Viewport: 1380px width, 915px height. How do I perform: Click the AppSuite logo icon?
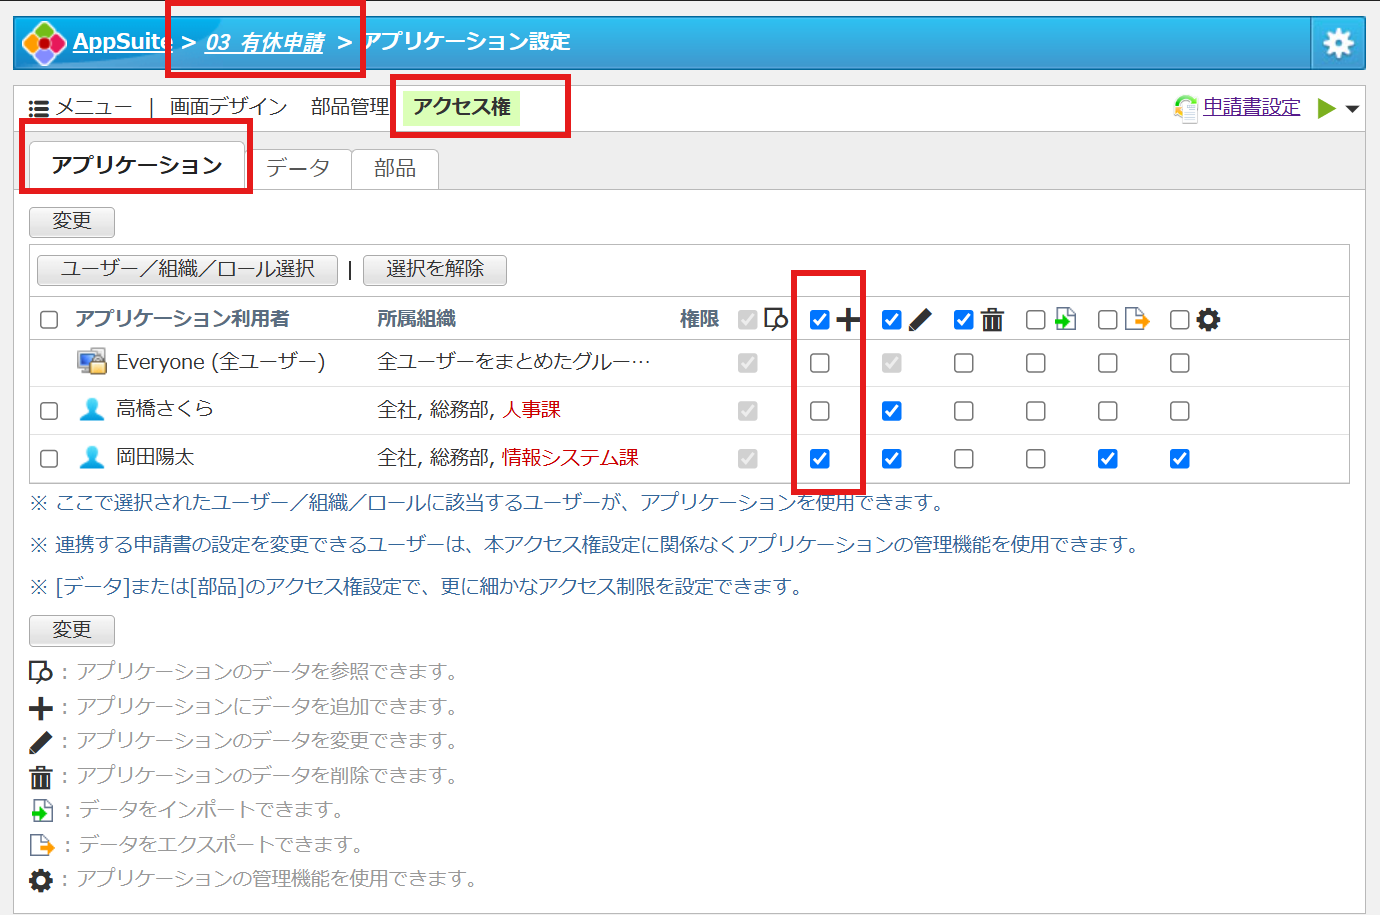coord(44,43)
